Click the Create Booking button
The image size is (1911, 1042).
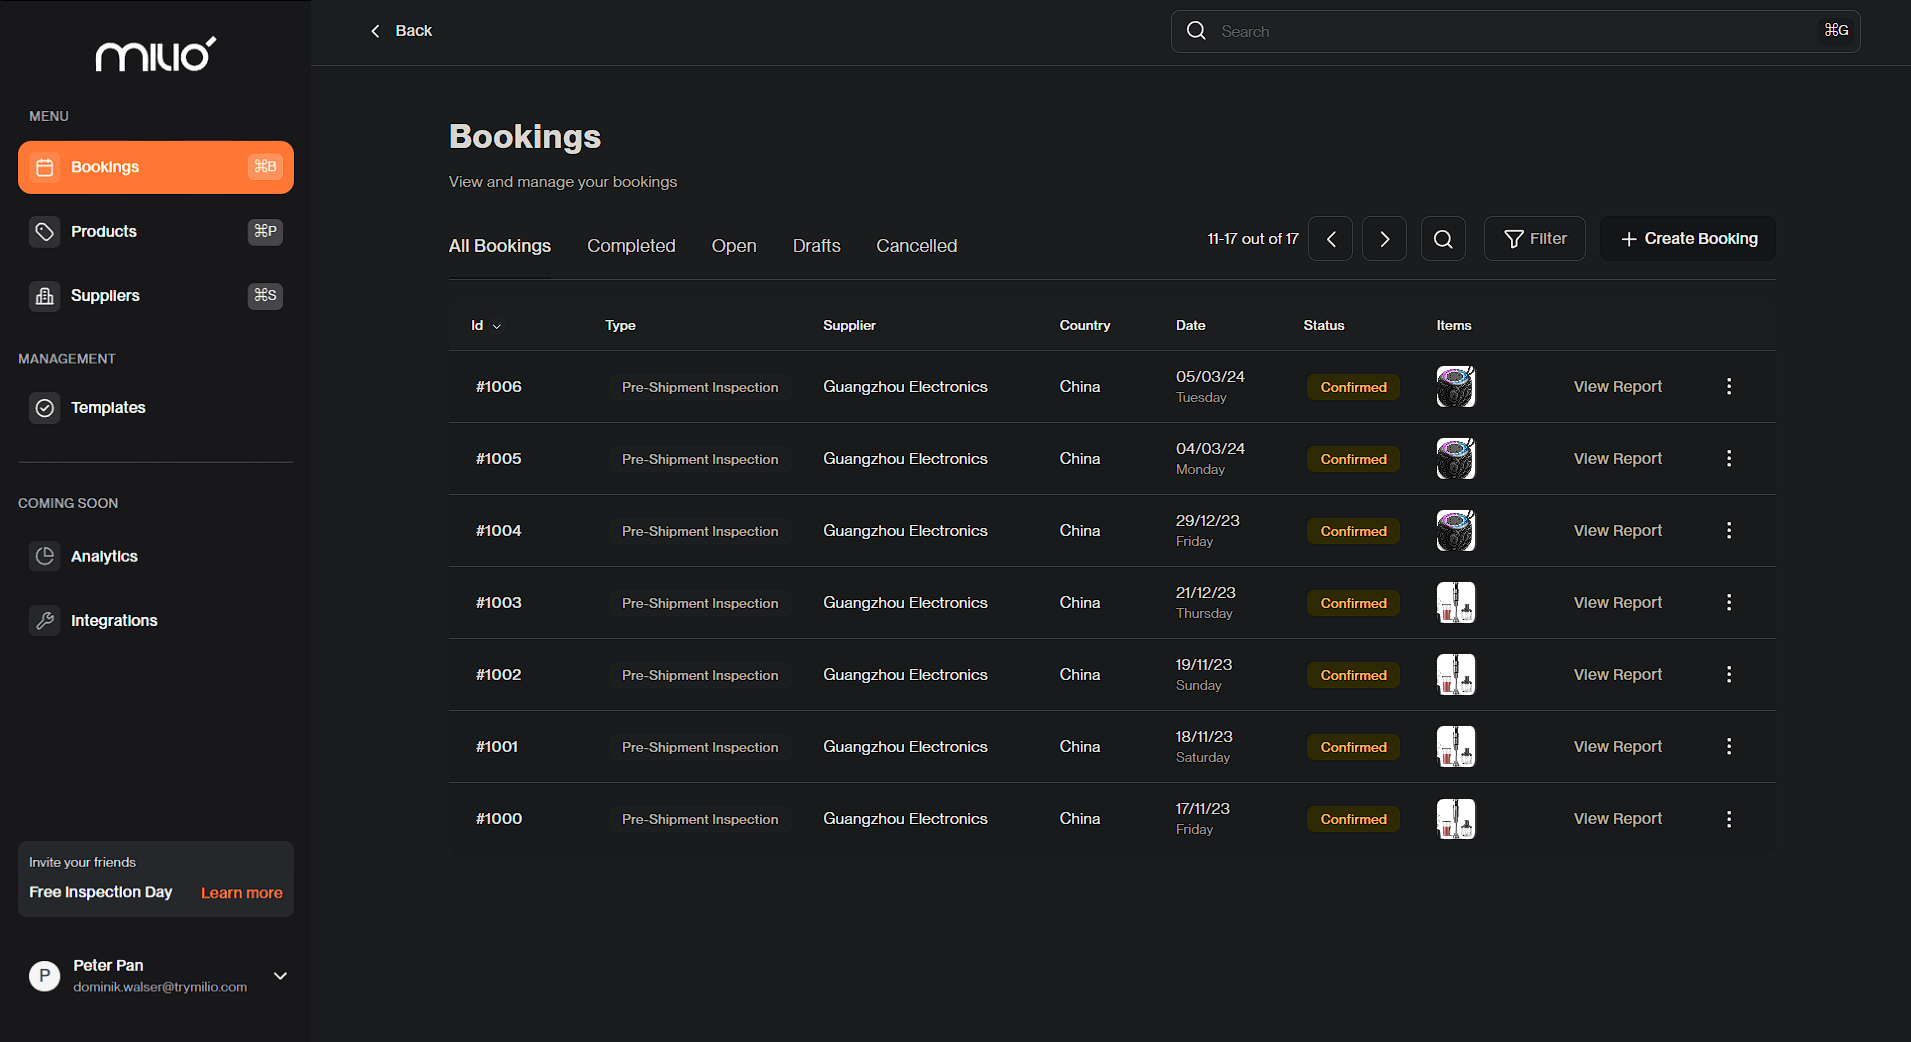coord(1688,239)
